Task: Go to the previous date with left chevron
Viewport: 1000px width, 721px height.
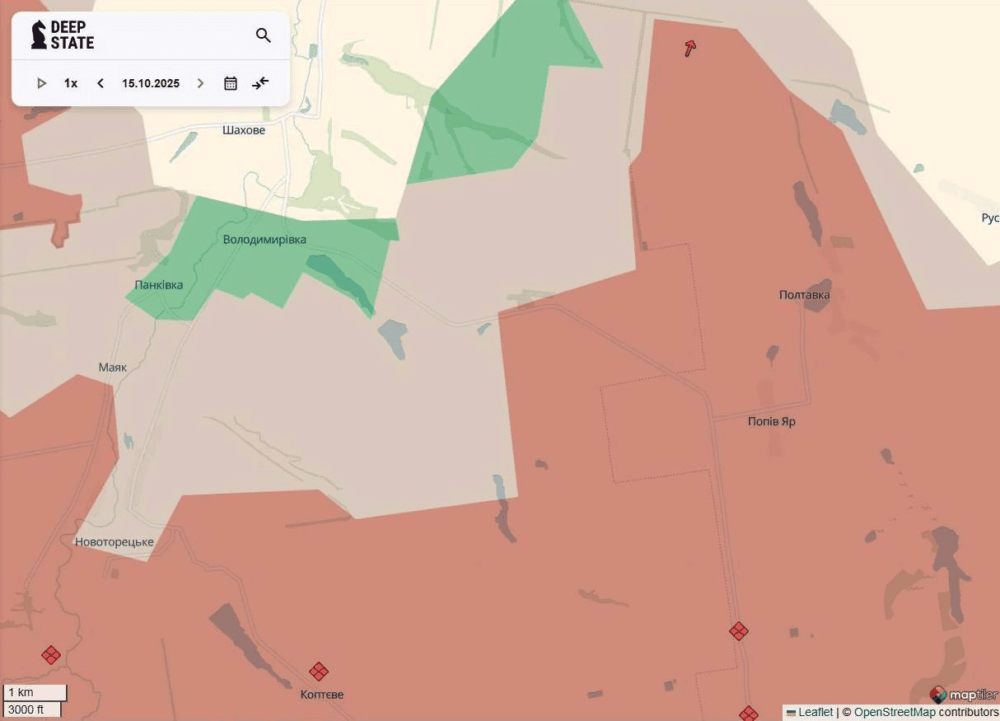Action: click(100, 83)
